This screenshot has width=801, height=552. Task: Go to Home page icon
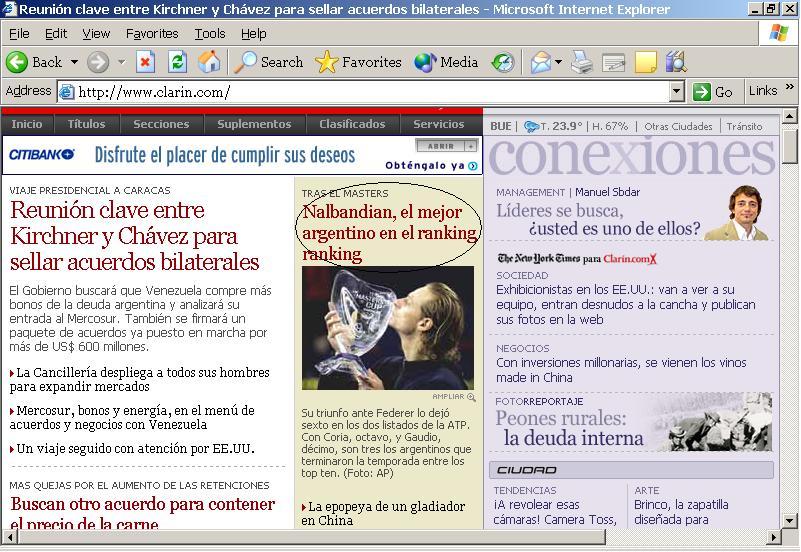pyautogui.click(x=209, y=62)
